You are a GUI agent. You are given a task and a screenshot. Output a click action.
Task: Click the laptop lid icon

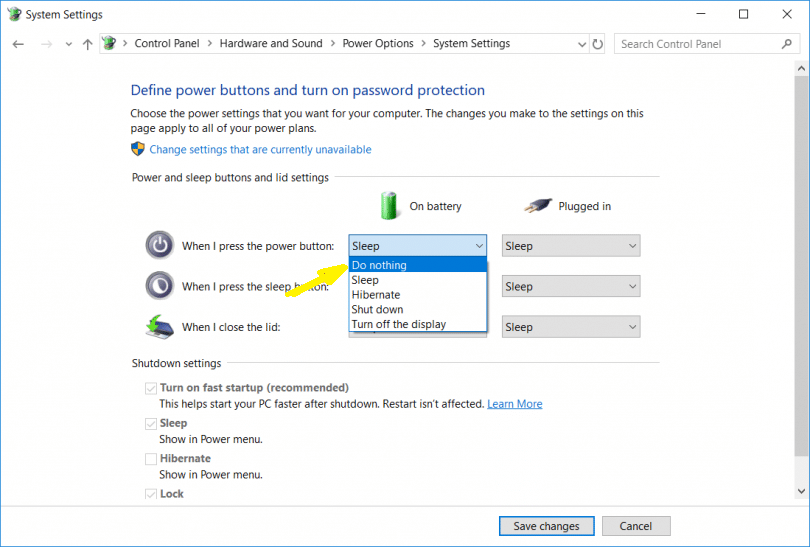160,327
